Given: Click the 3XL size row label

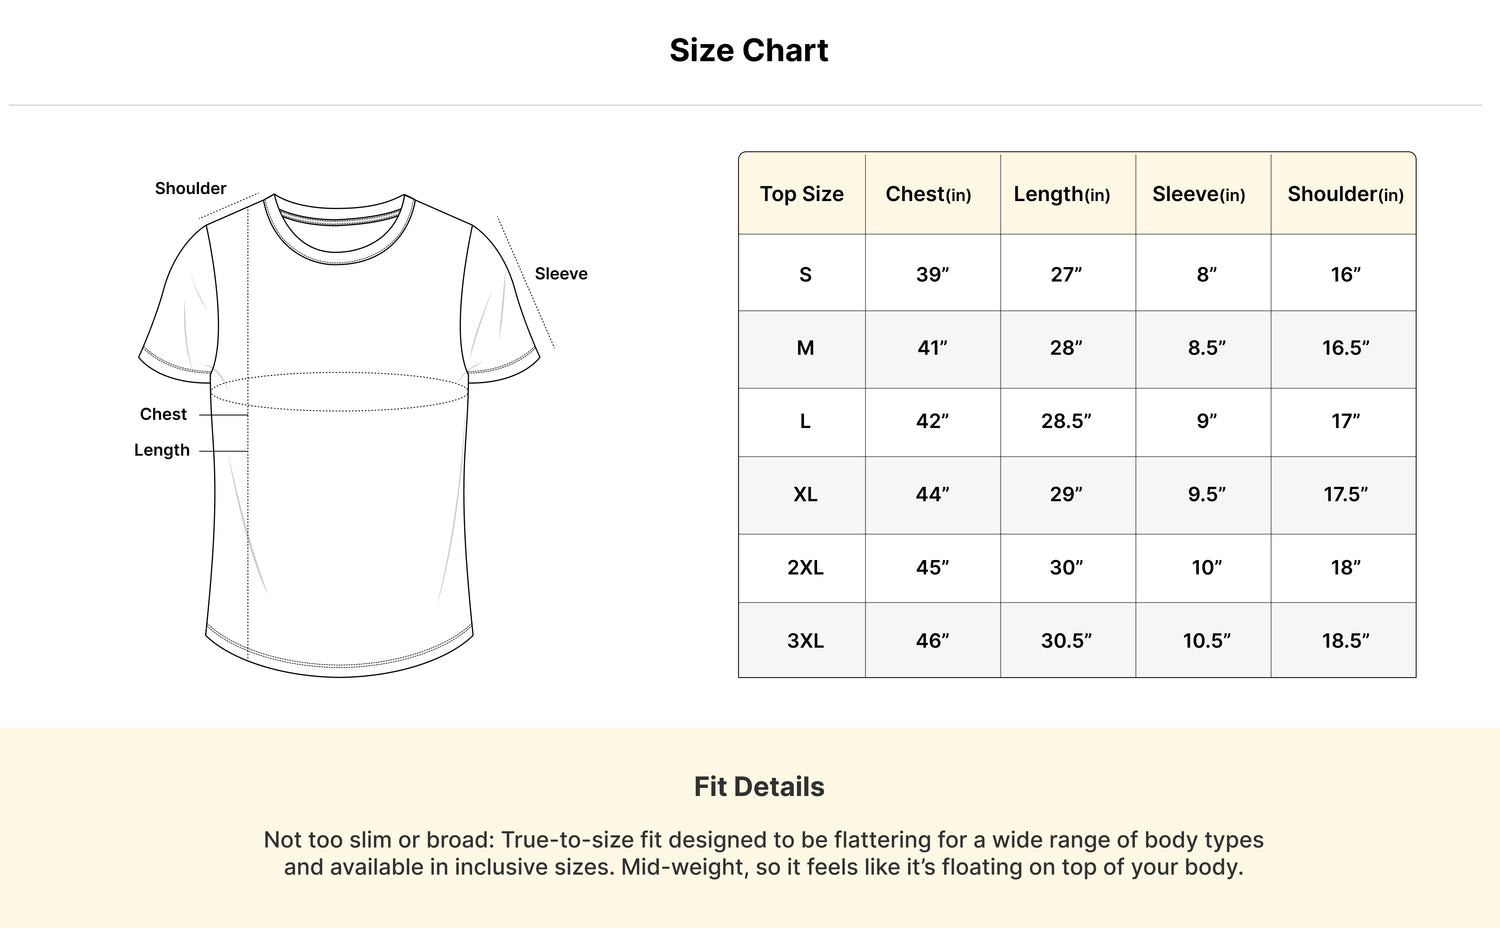Looking at the screenshot, I should 805,640.
